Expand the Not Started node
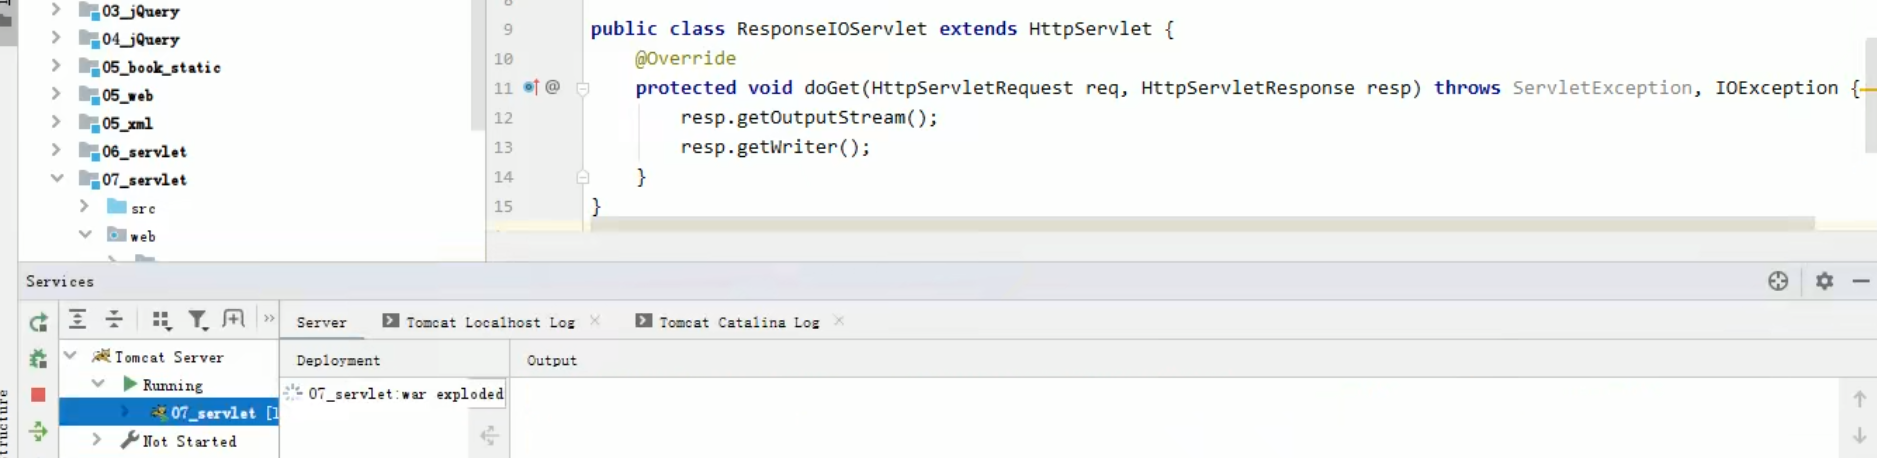This screenshot has height=458, width=1877. click(97, 440)
